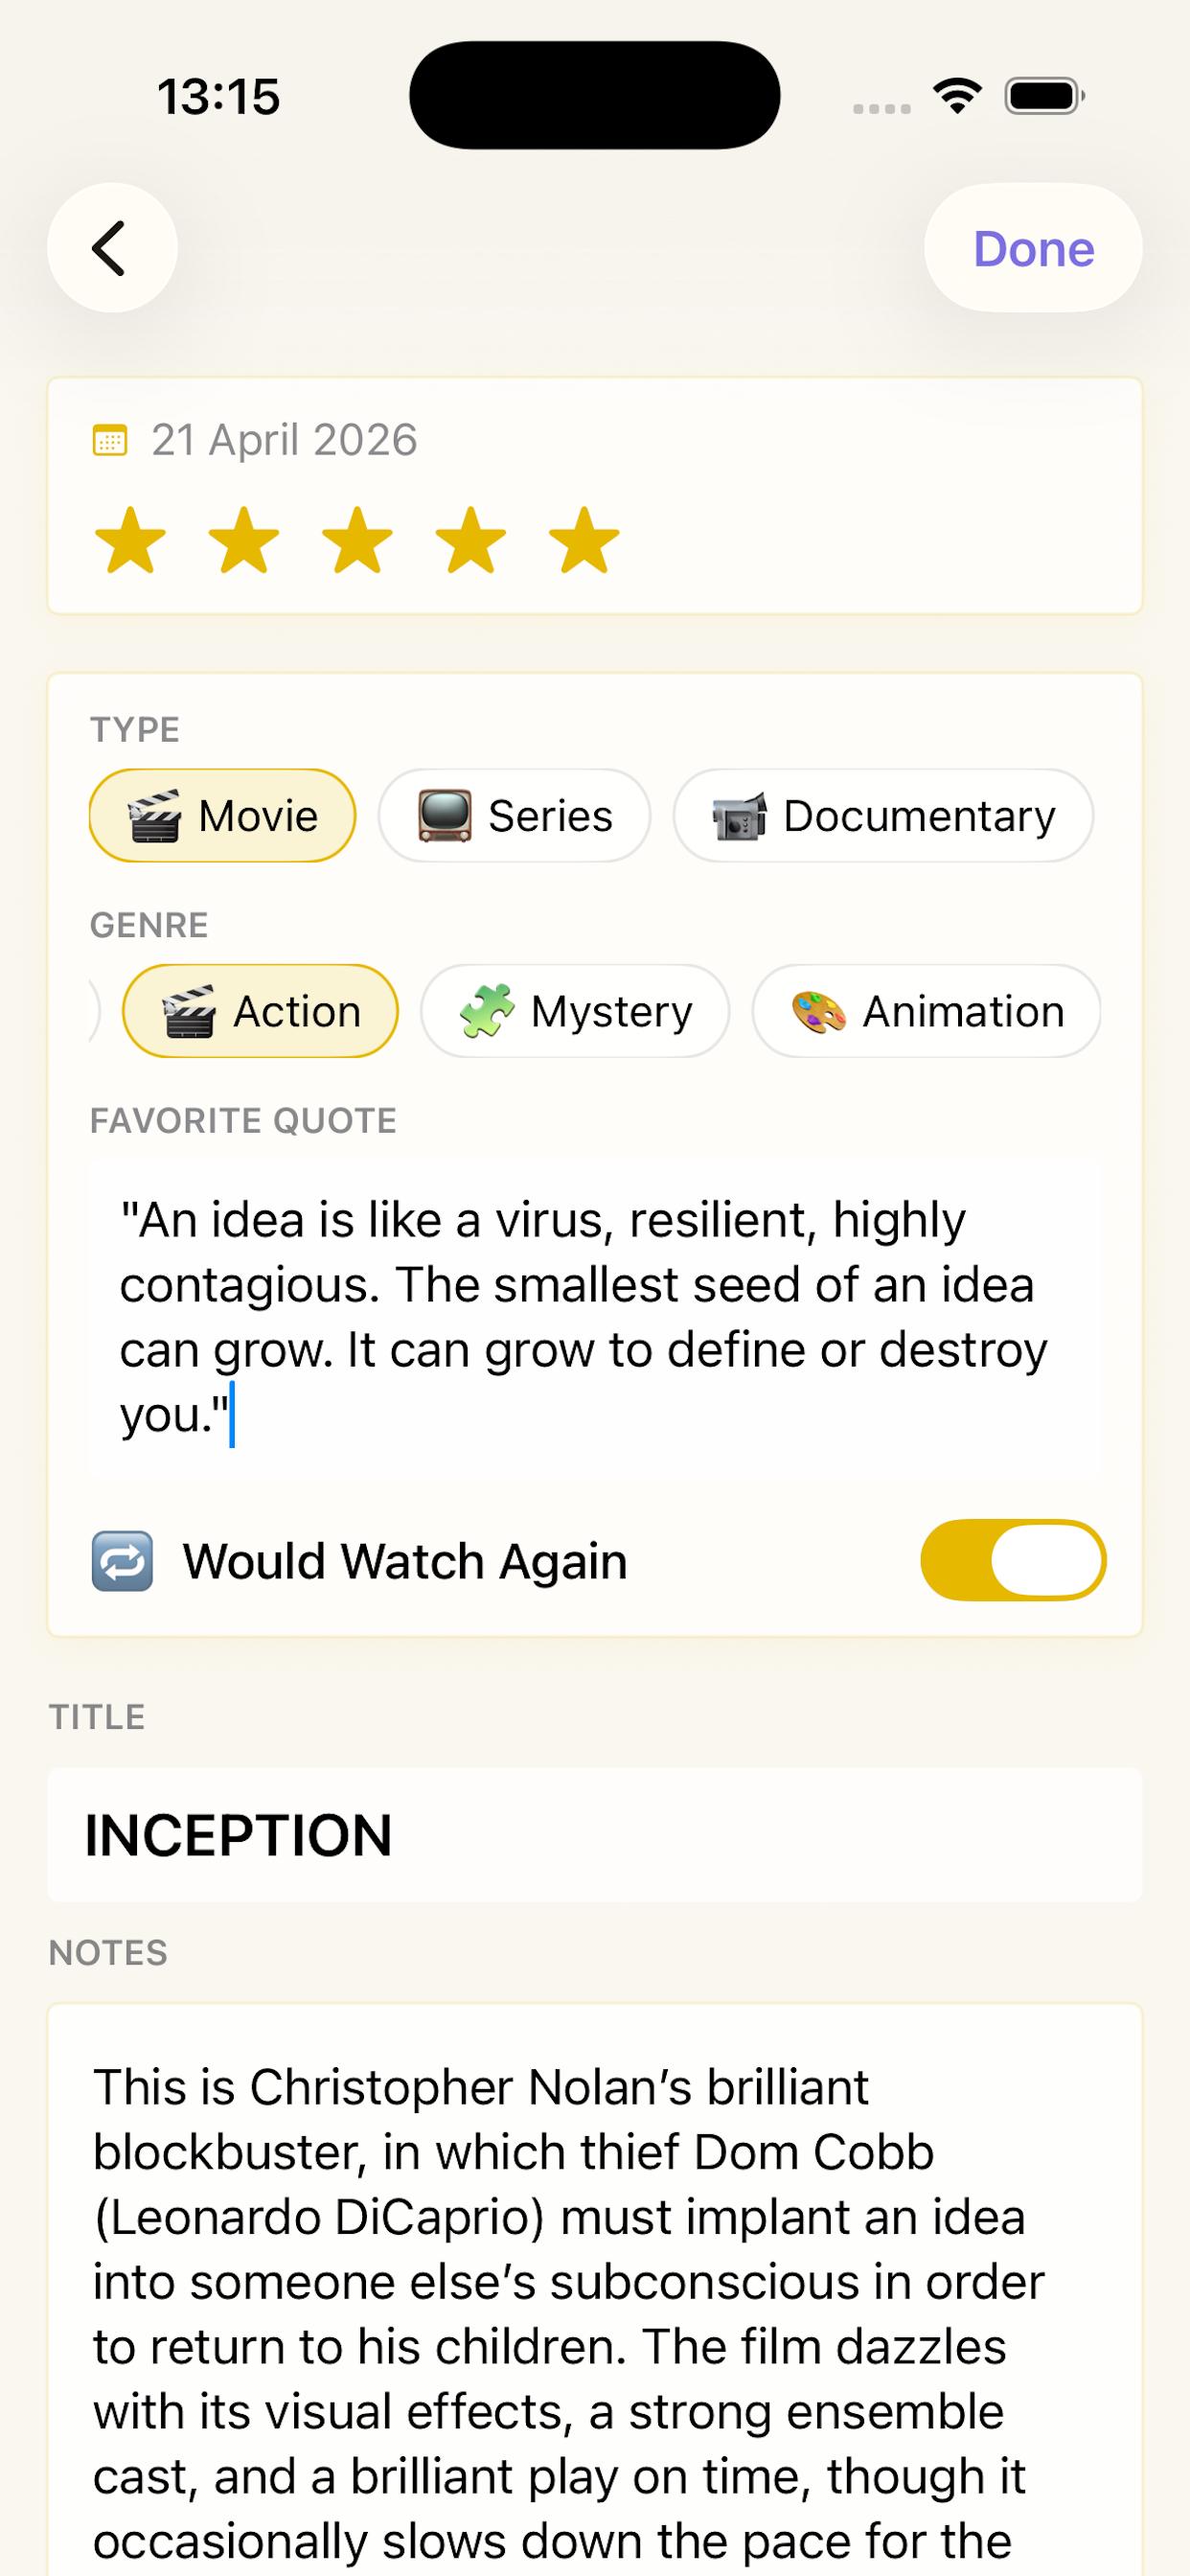Viewport: 1190px width, 2576px height.
Task: Toggle the Would Watch Again switch
Action: coord(1013,1560)
